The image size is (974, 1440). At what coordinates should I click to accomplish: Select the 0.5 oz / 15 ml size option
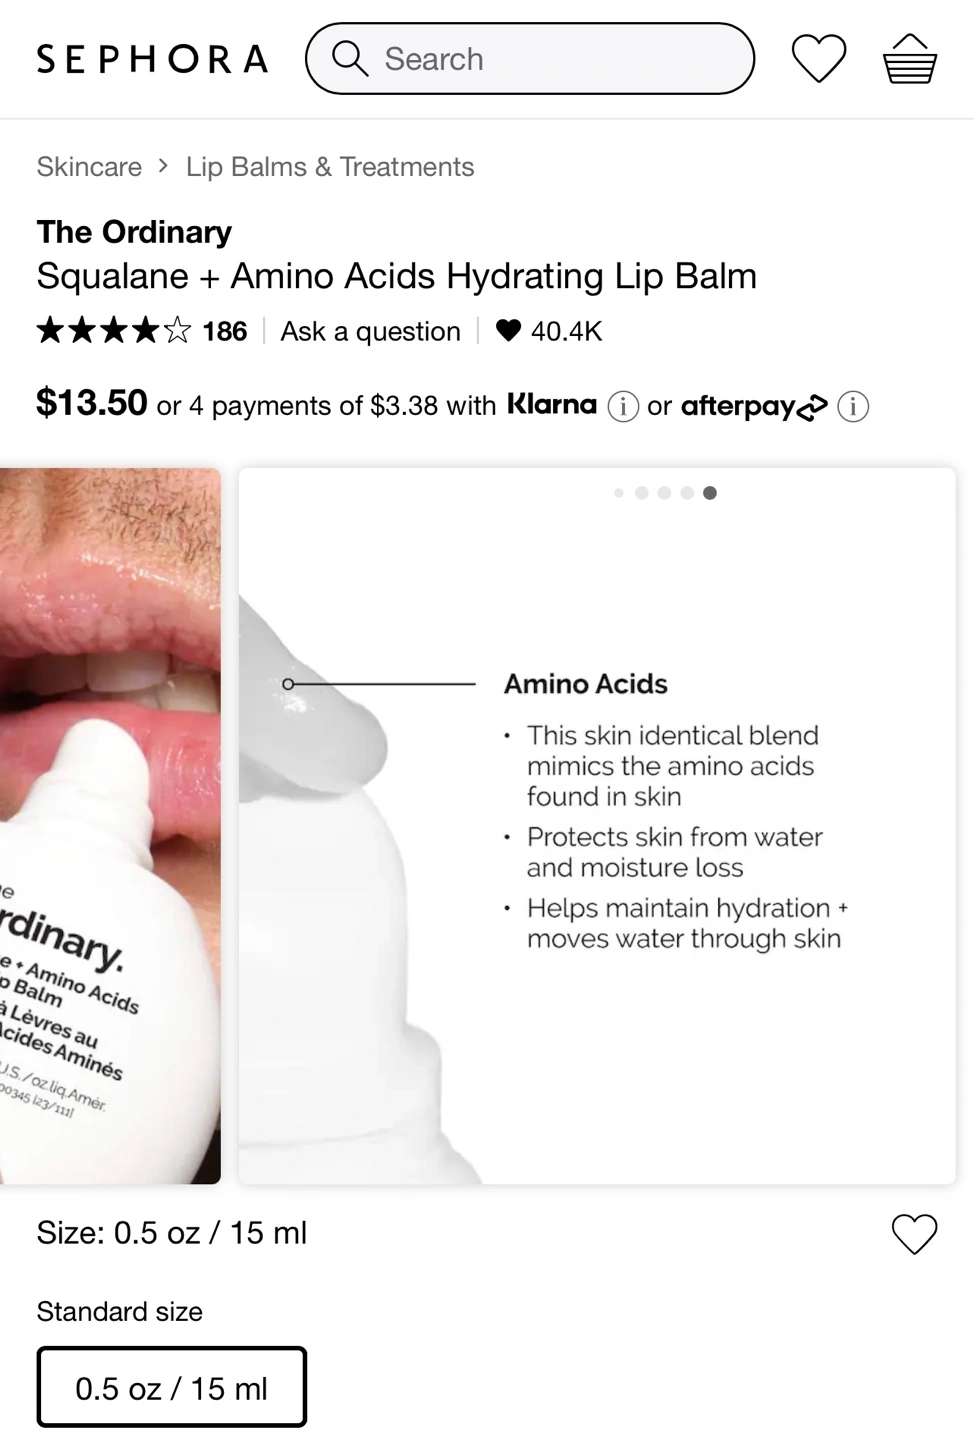(x=172, y=1387)
